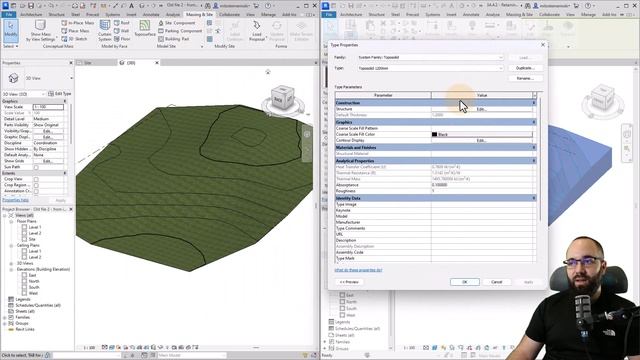Create a Building Pad
Screen dimensions: 640x360
[173, 39]
